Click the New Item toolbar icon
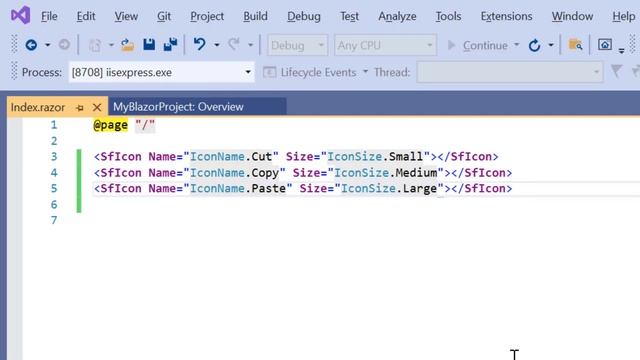This screenshot has width=640, height=360. coord(95,45)
